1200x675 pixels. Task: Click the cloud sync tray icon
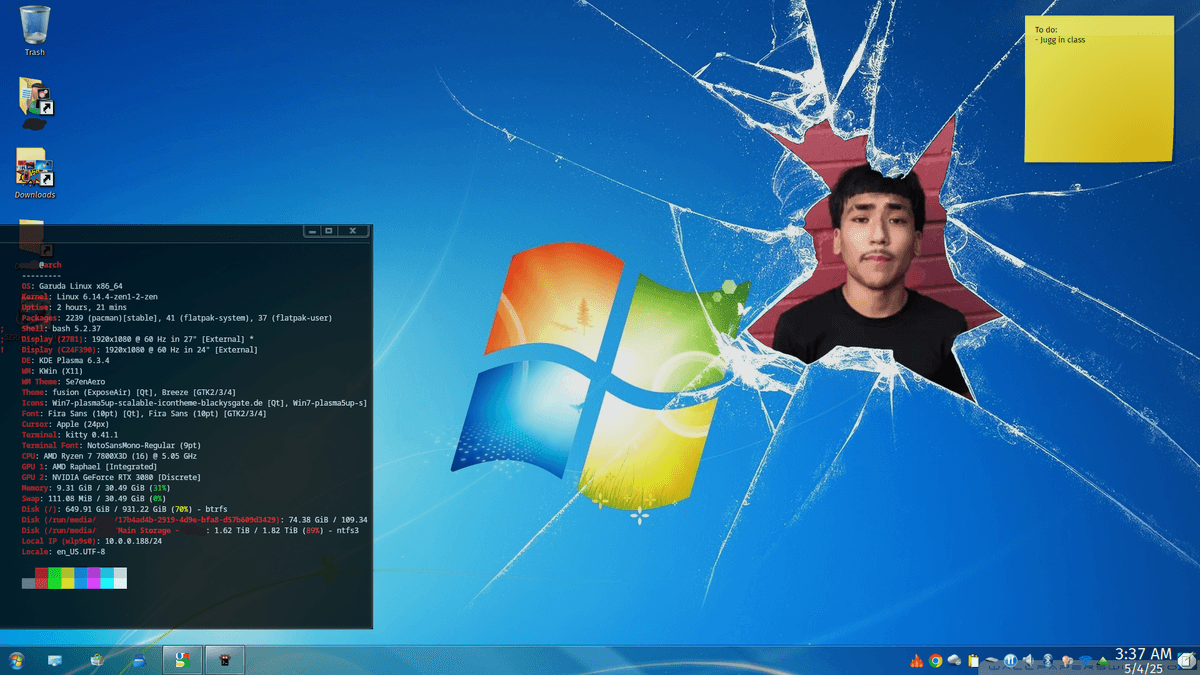click(x=954, y=660)
